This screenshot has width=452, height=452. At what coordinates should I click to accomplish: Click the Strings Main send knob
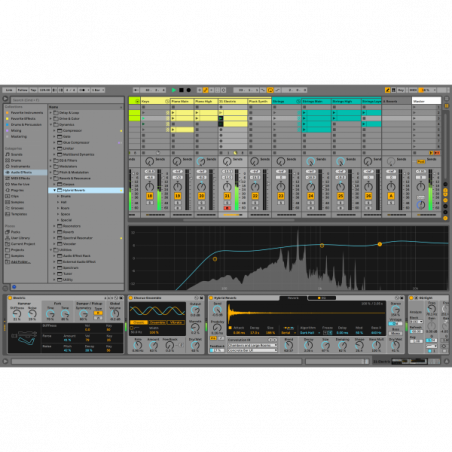pos(311,161)
